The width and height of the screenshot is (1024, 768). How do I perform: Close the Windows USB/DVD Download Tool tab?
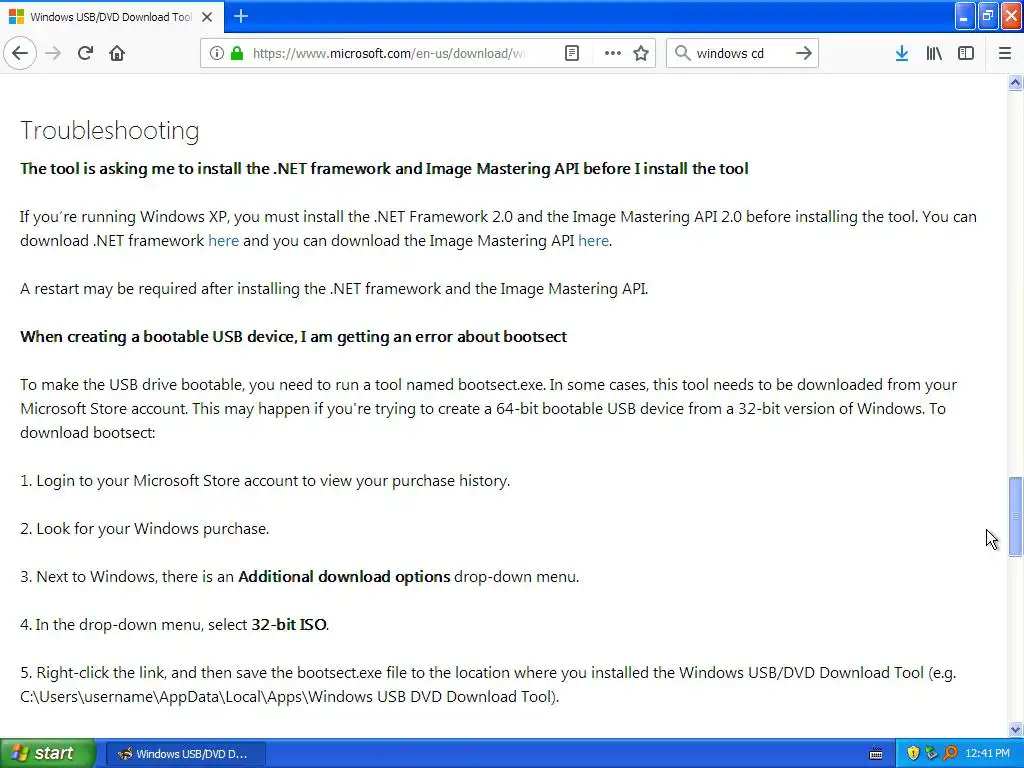pos(207,17)
